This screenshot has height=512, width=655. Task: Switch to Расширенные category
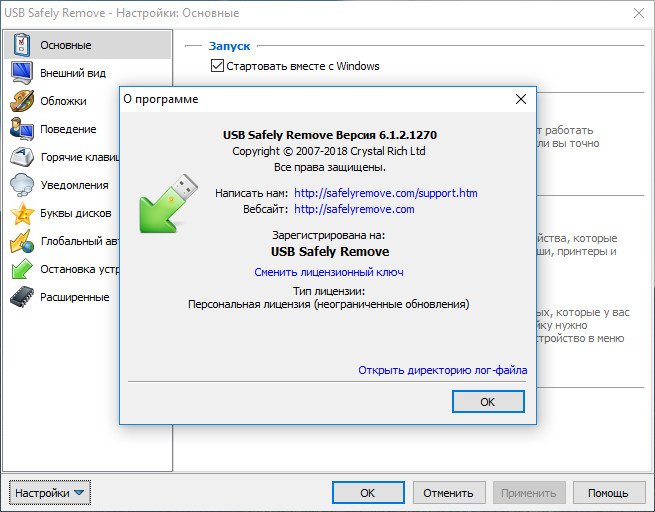point(75,297)
